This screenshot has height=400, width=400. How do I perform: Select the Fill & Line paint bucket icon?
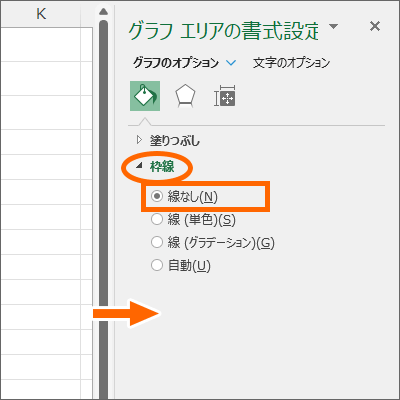[x=145, y=96]
